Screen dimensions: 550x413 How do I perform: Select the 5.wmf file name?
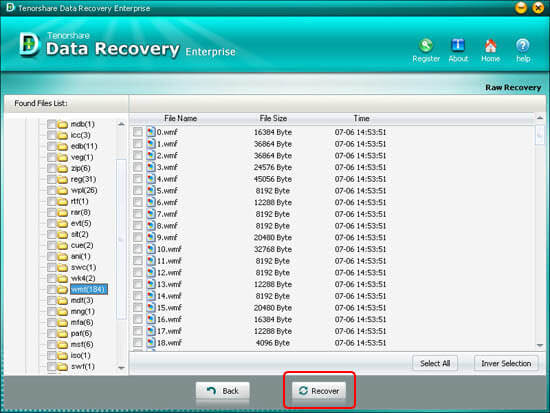(x=167, y=190)
